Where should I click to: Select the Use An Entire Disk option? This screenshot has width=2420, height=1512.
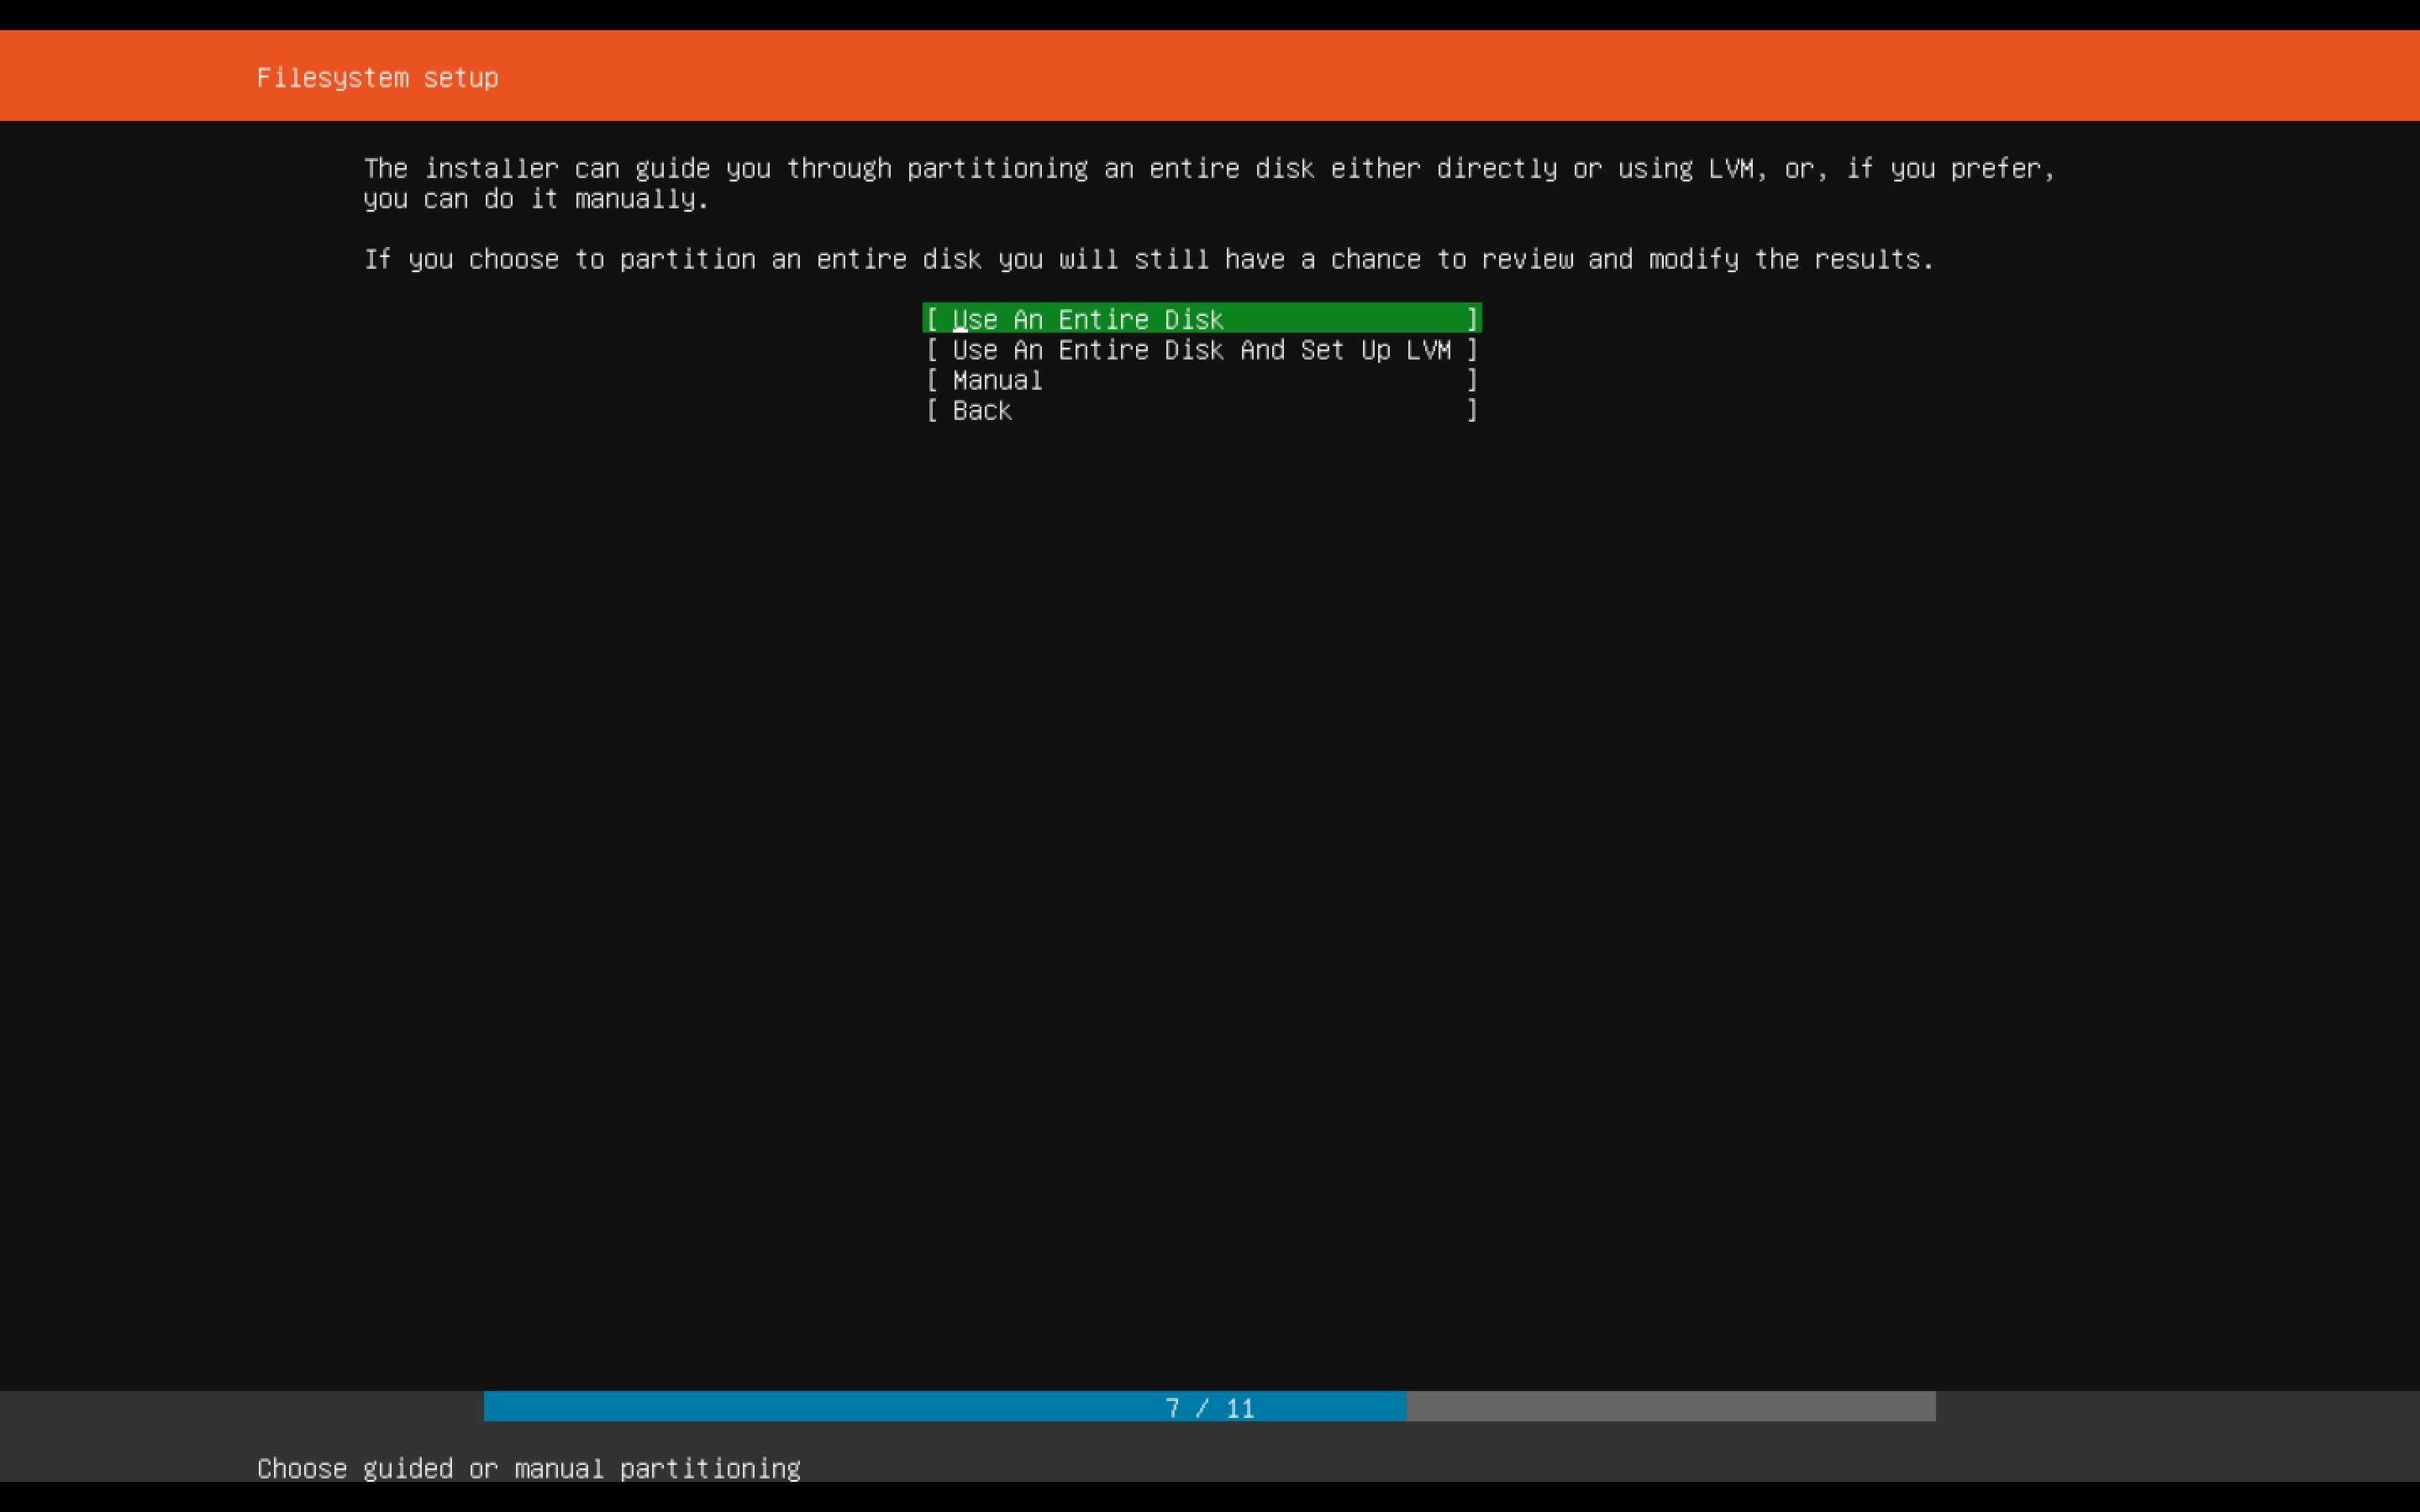(1201, 319)
